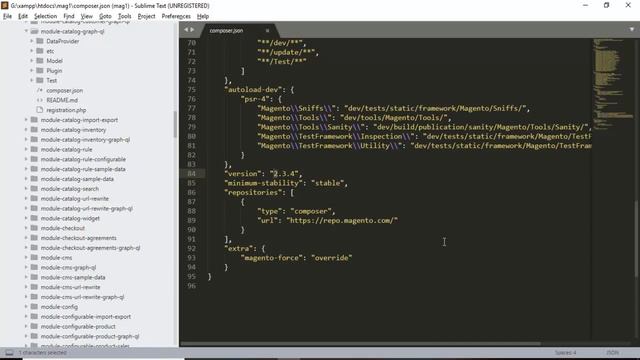The image size is (640, 360).
Task: Click the Plugin folder icon
Action: click(x=40, y=70)
